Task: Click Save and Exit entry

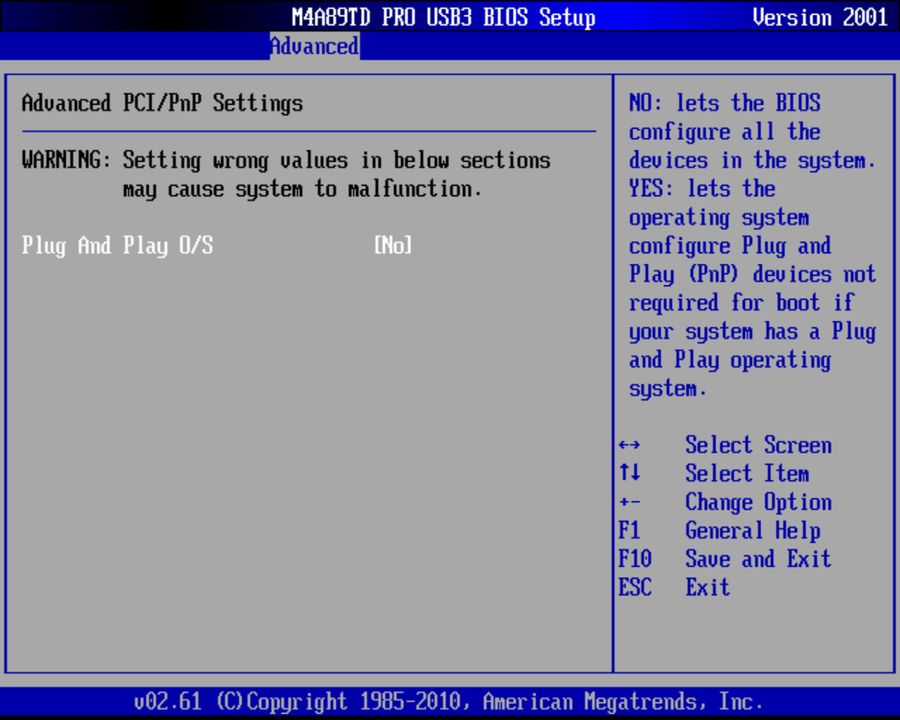Action: pos(758,559)
